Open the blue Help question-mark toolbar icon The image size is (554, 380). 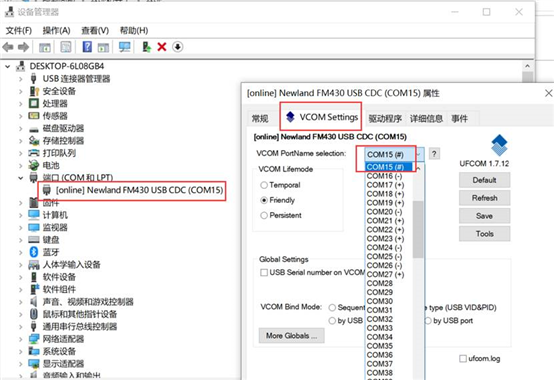87,47
